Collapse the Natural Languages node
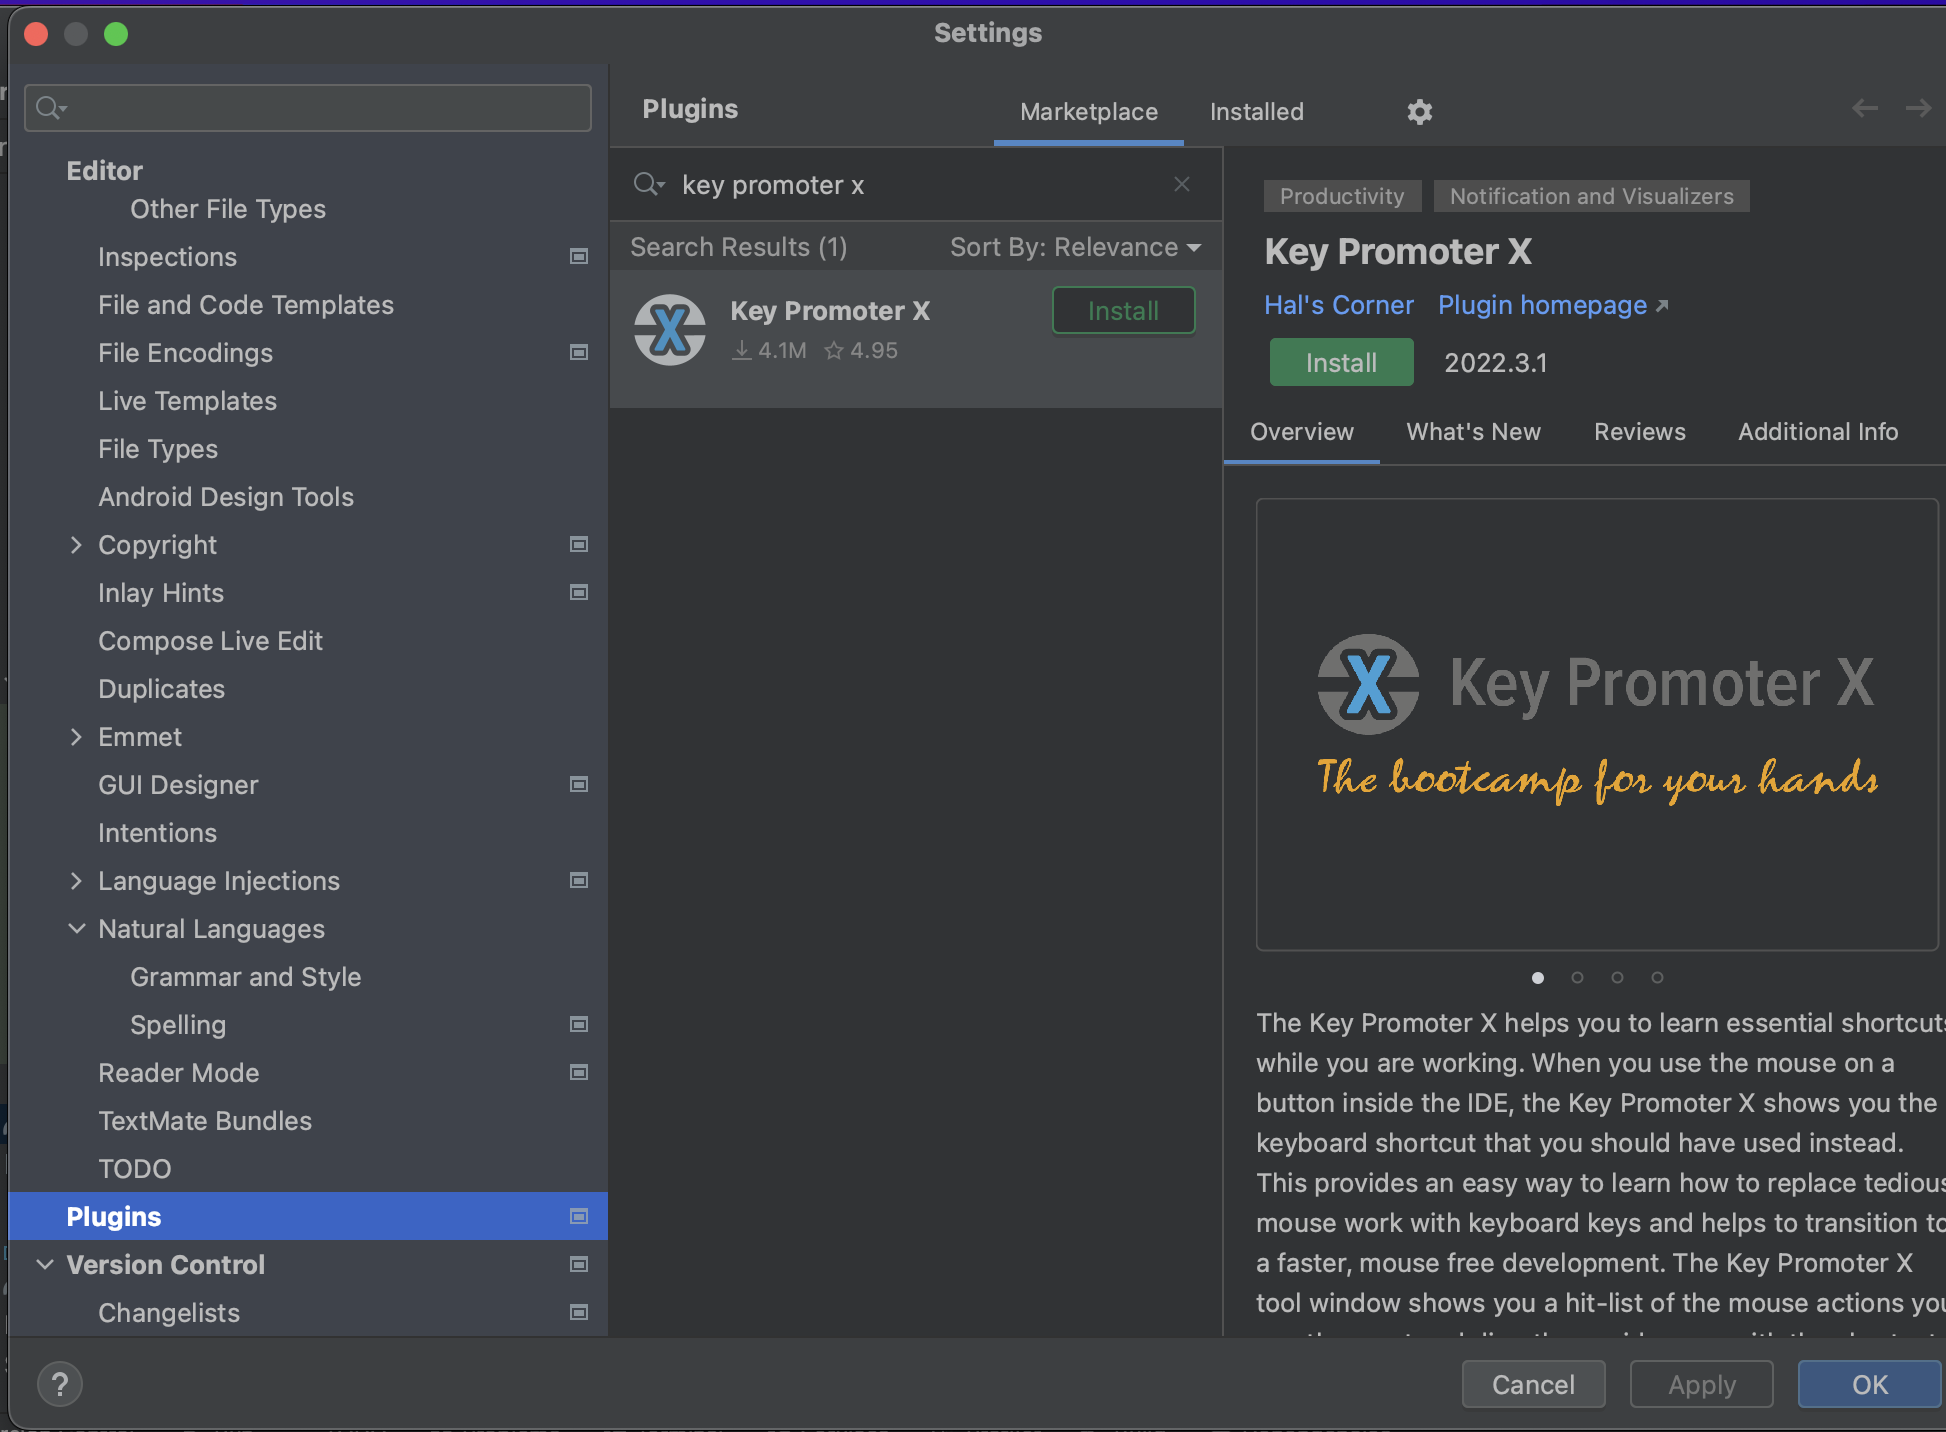Viewport: 1946px width, 1432px height. [x=76, y=929]
